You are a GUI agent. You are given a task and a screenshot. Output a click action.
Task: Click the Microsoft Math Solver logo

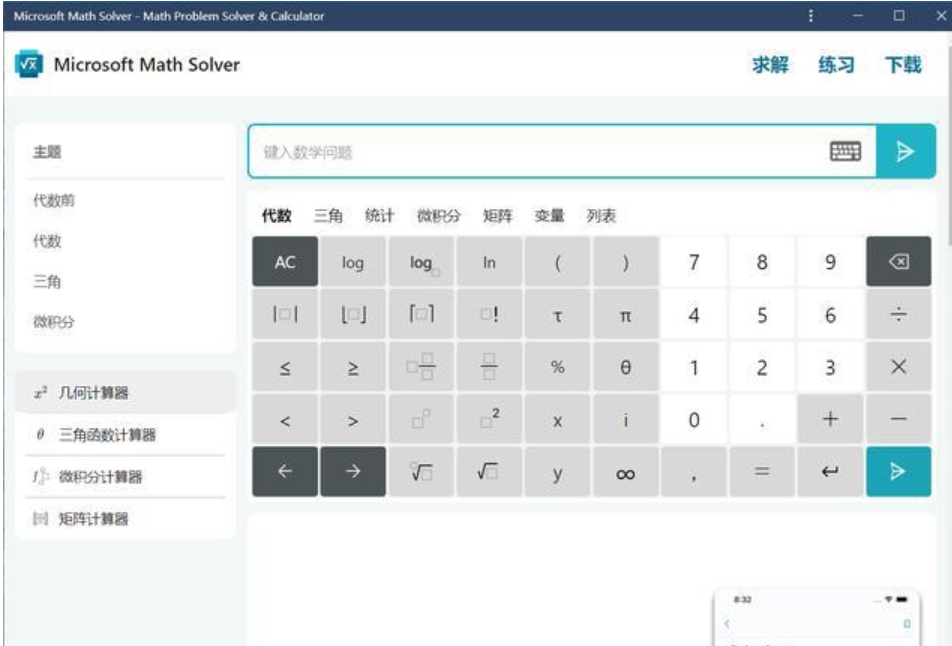[29, 64]
